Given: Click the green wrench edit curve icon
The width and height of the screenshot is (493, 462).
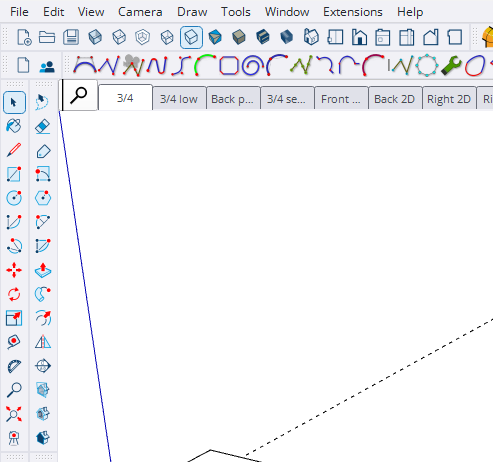Looking at the screenshot, I should tap(451, 65).
